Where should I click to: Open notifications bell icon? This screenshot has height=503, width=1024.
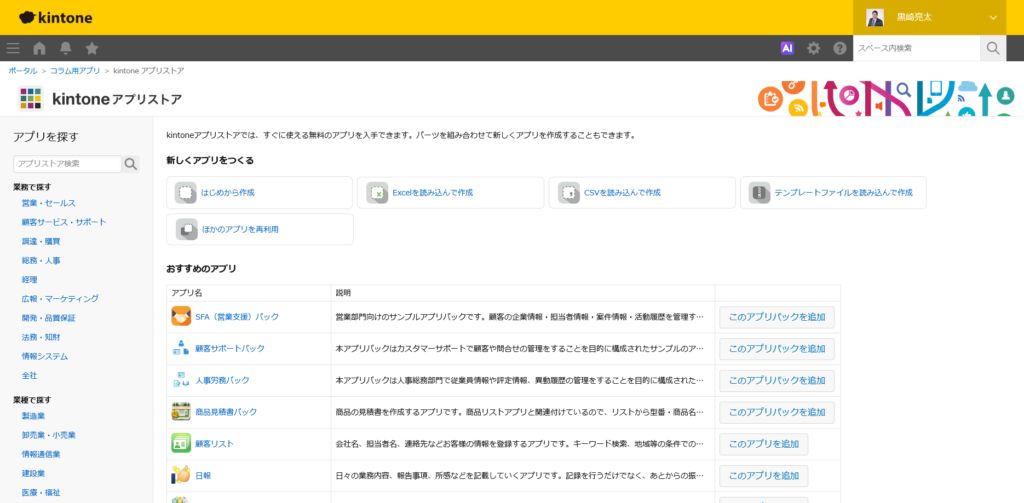(x=66, y=48)
